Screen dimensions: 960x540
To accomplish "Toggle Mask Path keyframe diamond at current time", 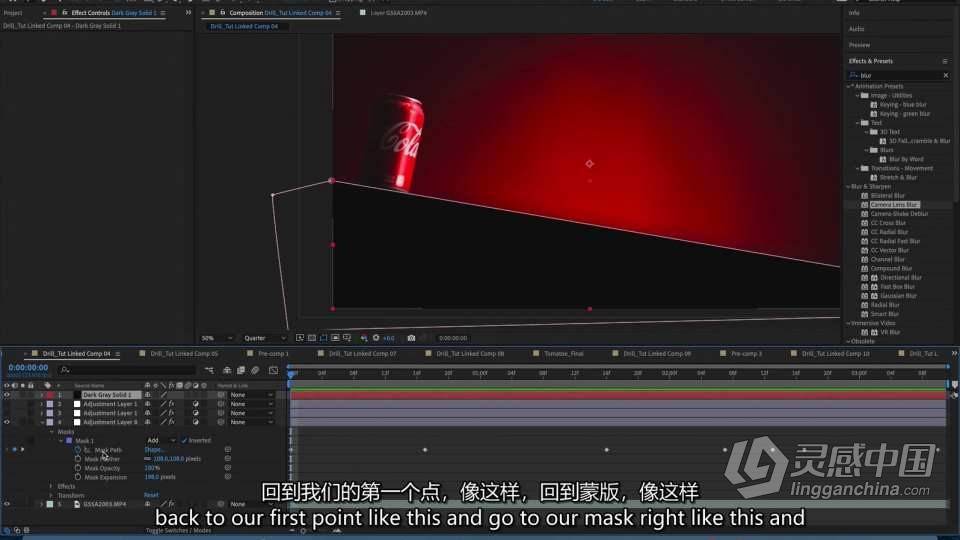I will point(15,449).
